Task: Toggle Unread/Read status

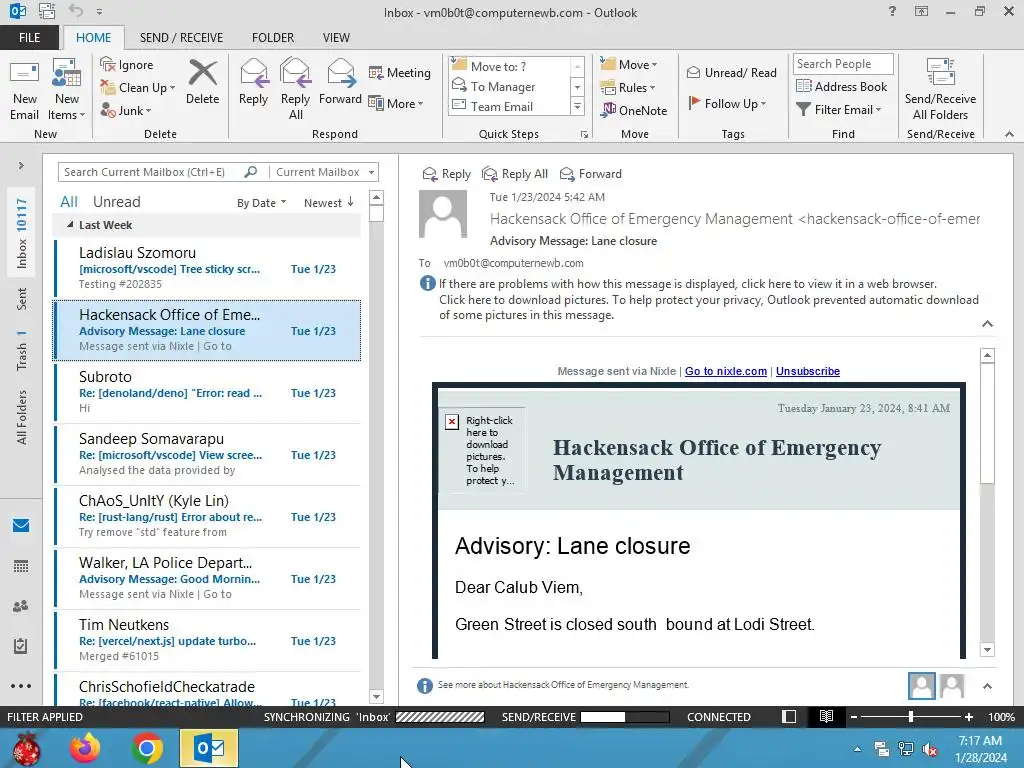Action: point(731,72)
